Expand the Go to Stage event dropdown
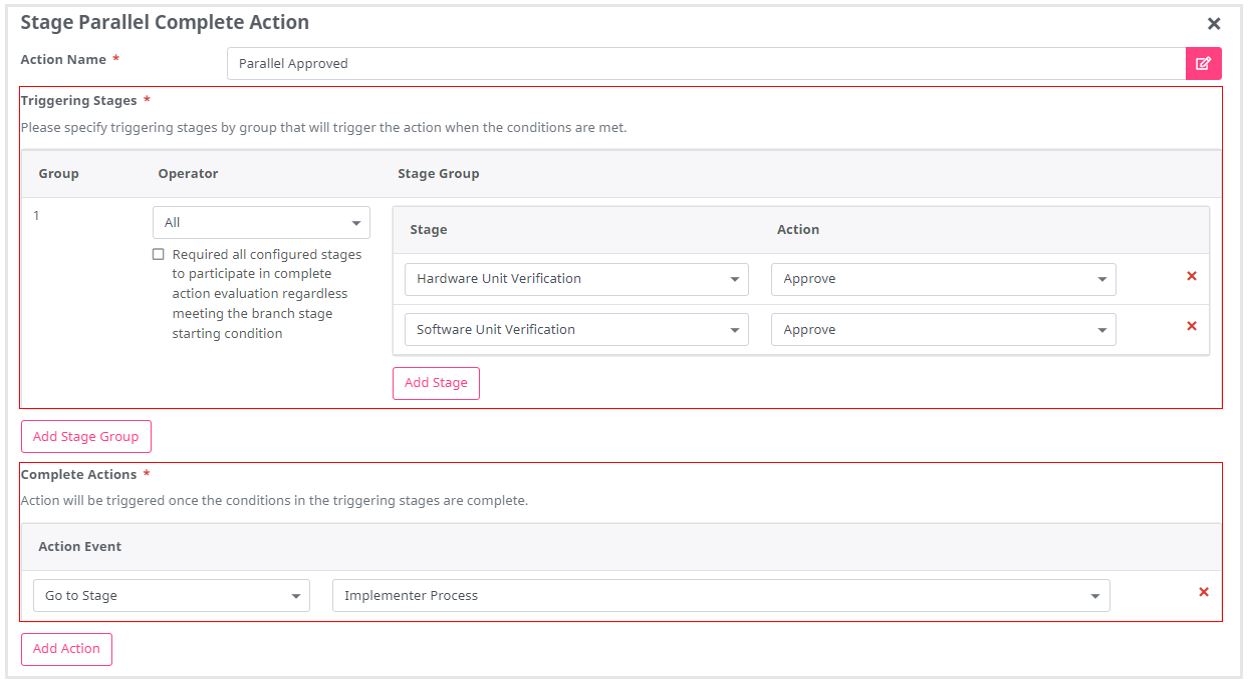The height and width of the screenshot is (682, 1251). [x=171, y=596]
